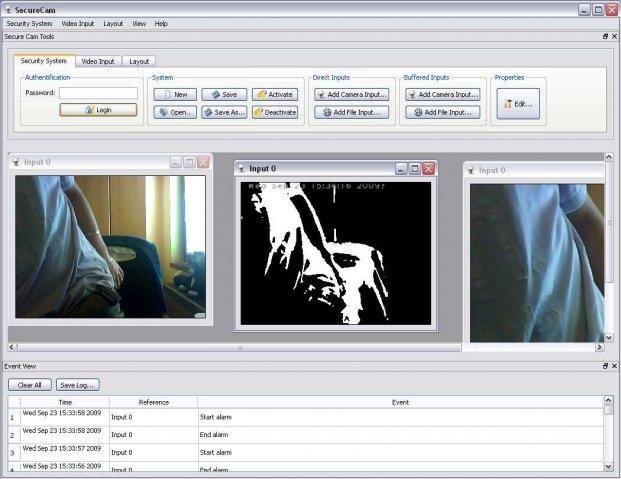Switch to the Layout tab

[139, 61]
